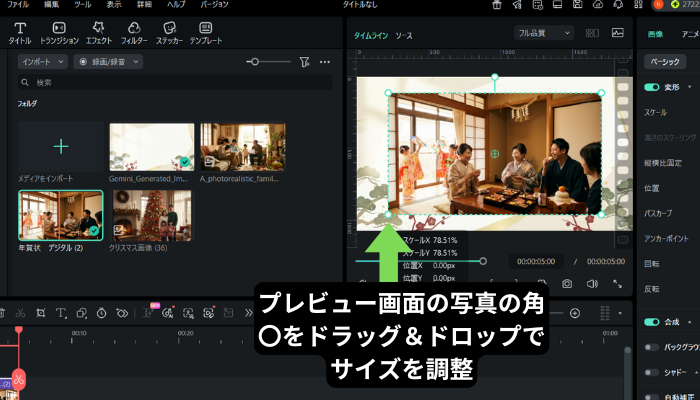Viewport: 700px width, 400px height.
Task: Click the keyframe diamonds icon in timeline toolbar
Action: (122, 313)
